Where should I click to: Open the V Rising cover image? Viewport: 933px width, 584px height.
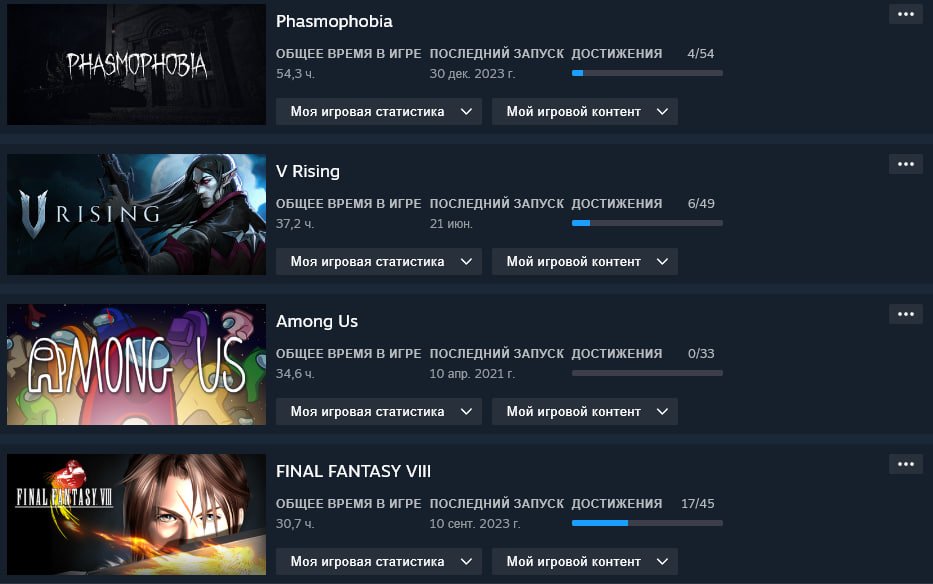tap(136, 214)
